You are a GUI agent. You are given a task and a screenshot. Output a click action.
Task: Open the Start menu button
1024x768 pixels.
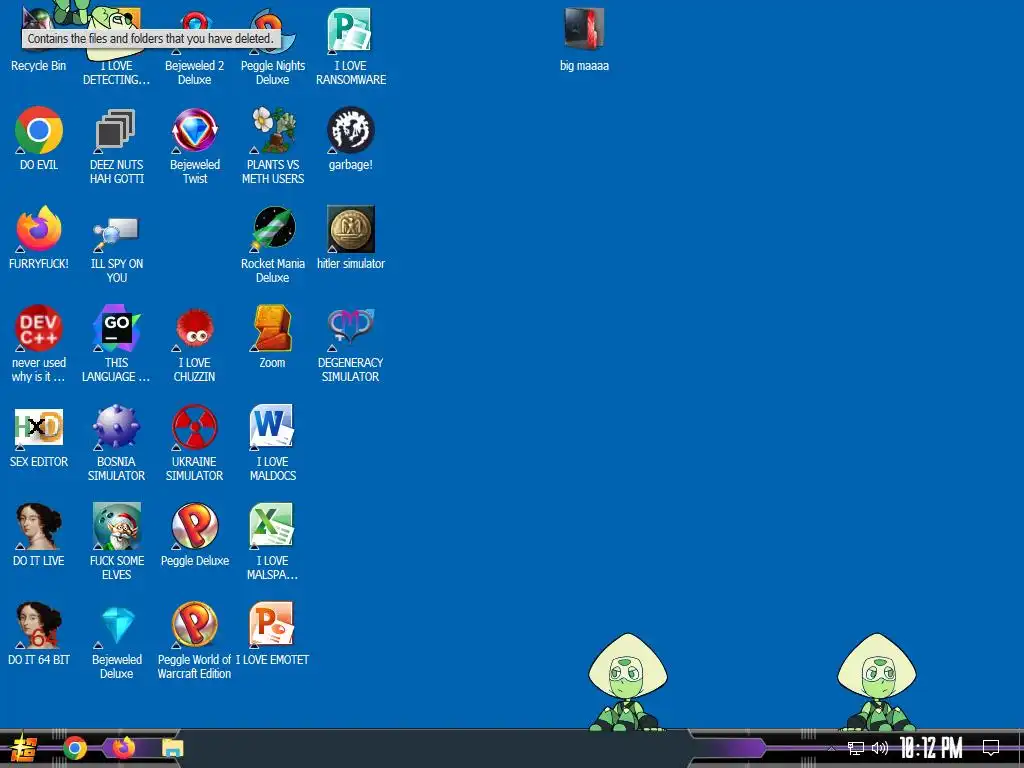coord(24,748)
